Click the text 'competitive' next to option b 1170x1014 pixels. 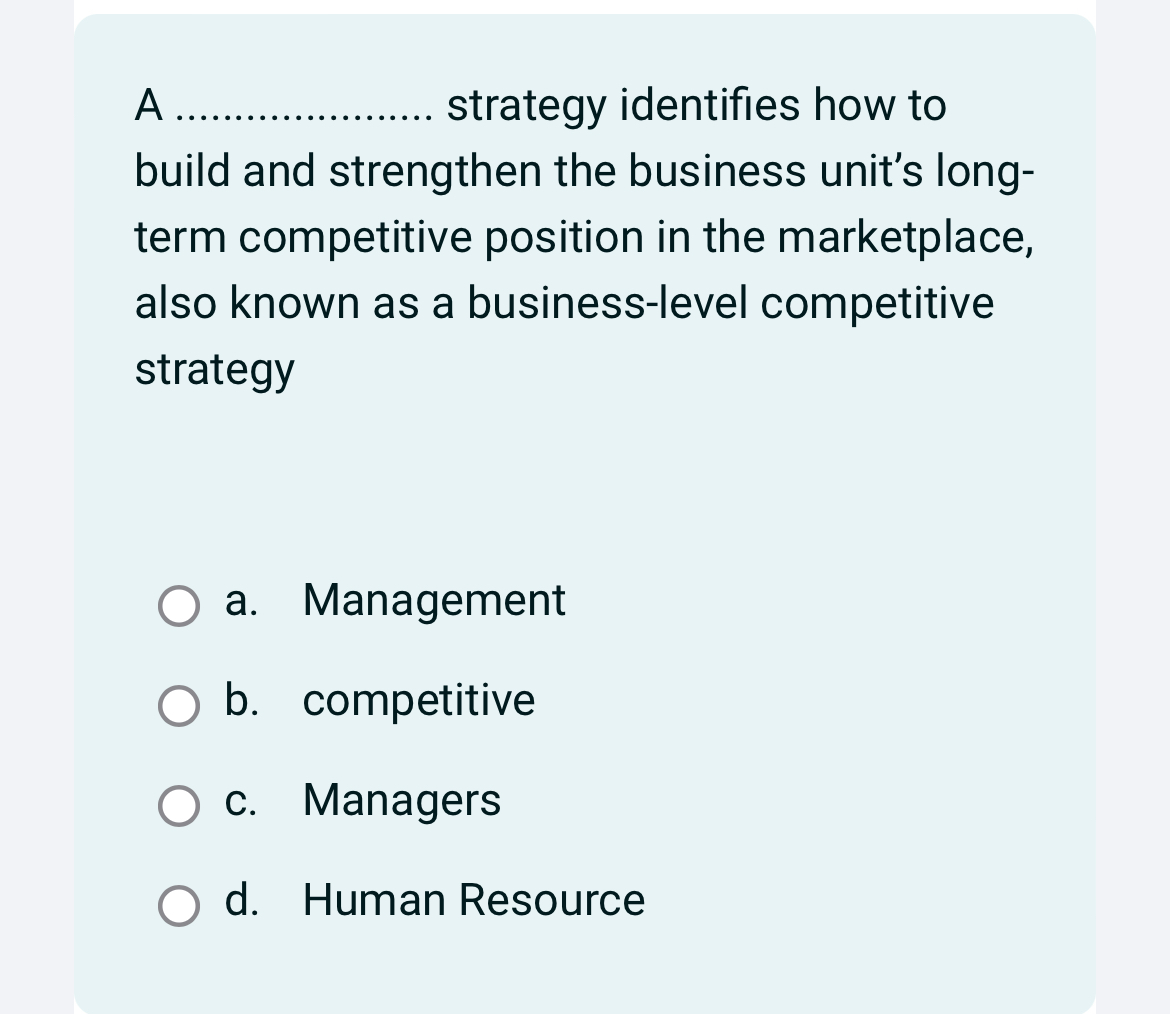418,701
